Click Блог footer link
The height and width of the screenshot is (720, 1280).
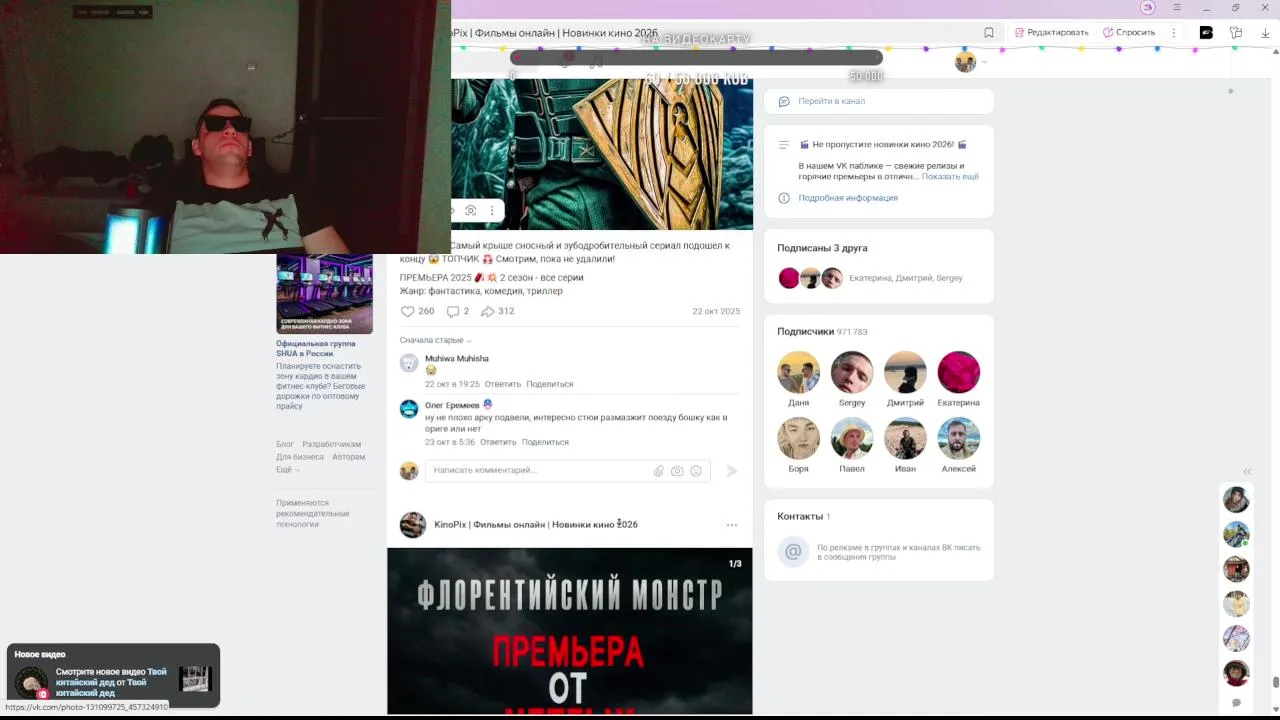[285, 444]
